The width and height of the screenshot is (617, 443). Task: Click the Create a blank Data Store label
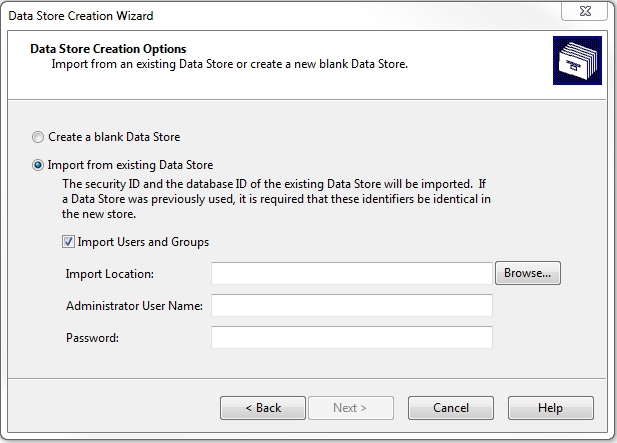click(x=114, y=137)
